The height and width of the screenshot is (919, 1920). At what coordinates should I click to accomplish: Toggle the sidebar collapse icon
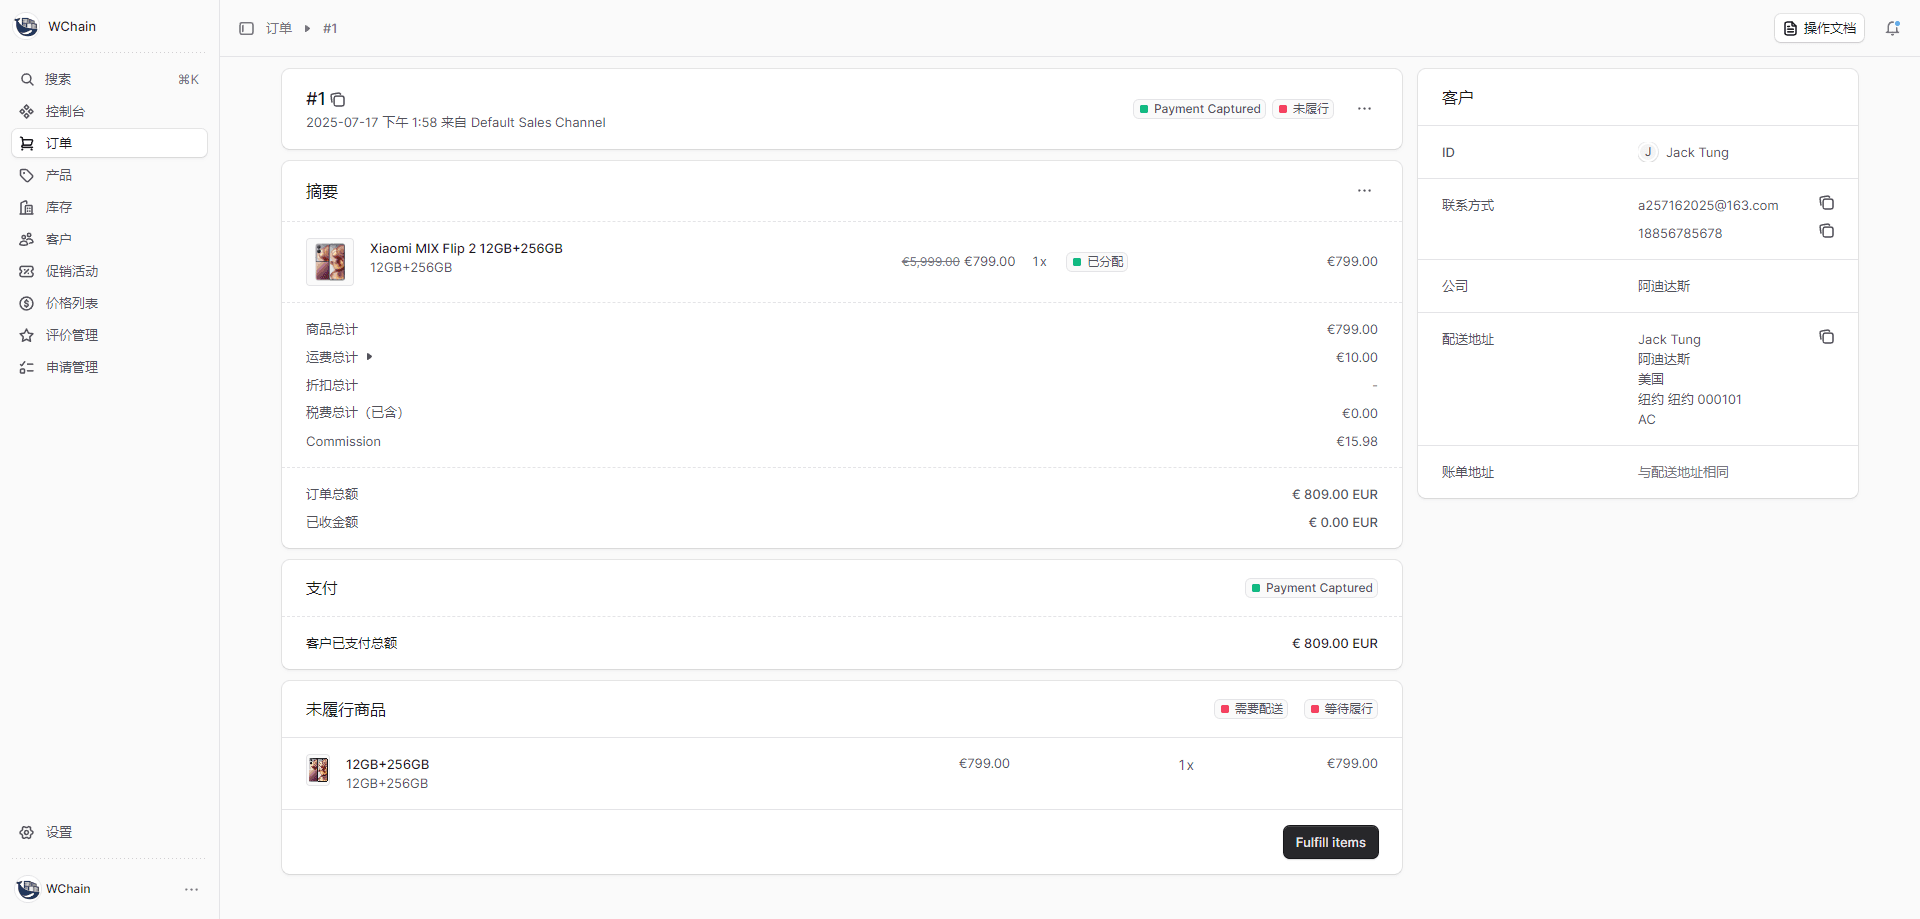pos(246,29)
